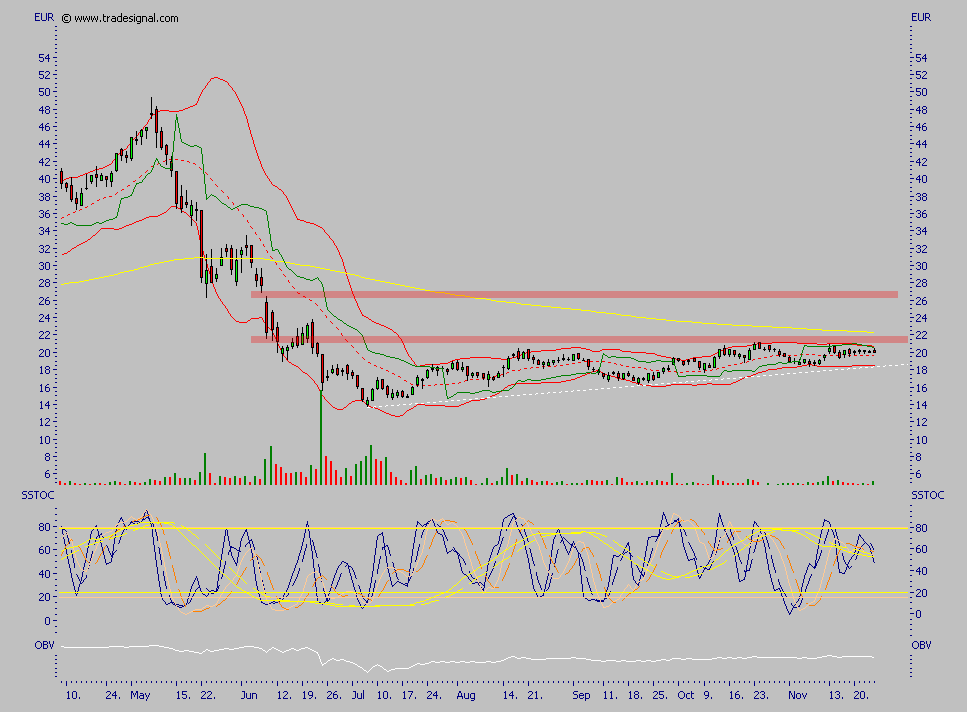Click the May label on the time axis
This screenshot has height=712, width=967.
click(x=141, y=693)
